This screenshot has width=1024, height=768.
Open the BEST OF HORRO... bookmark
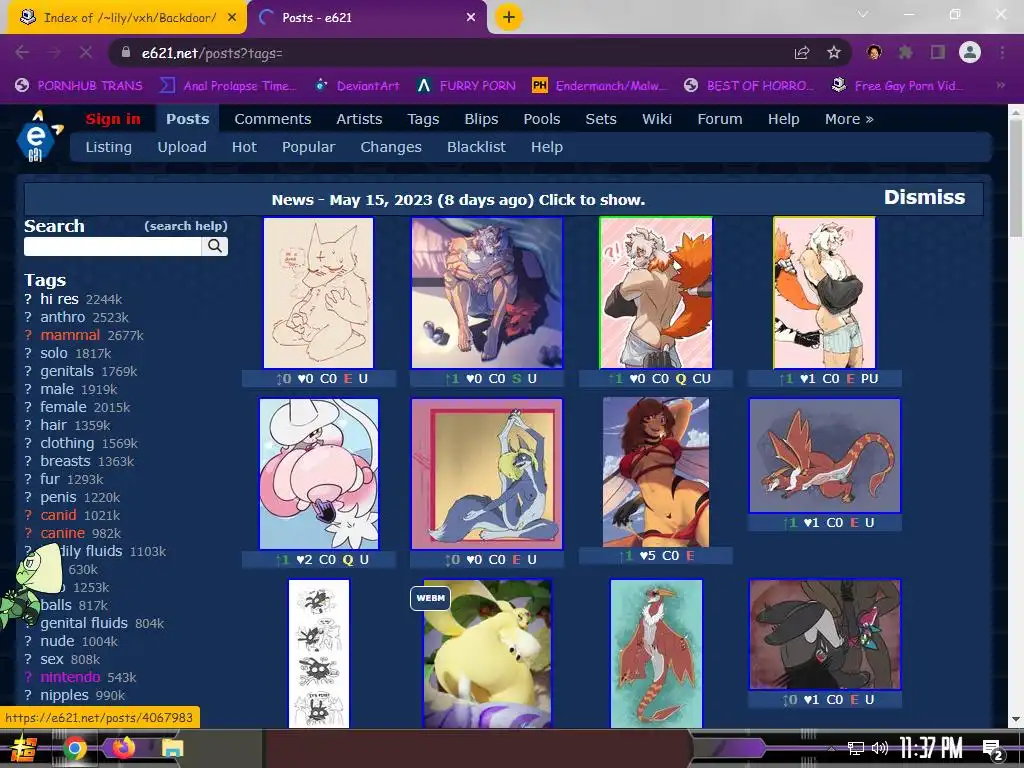(749, 86)
